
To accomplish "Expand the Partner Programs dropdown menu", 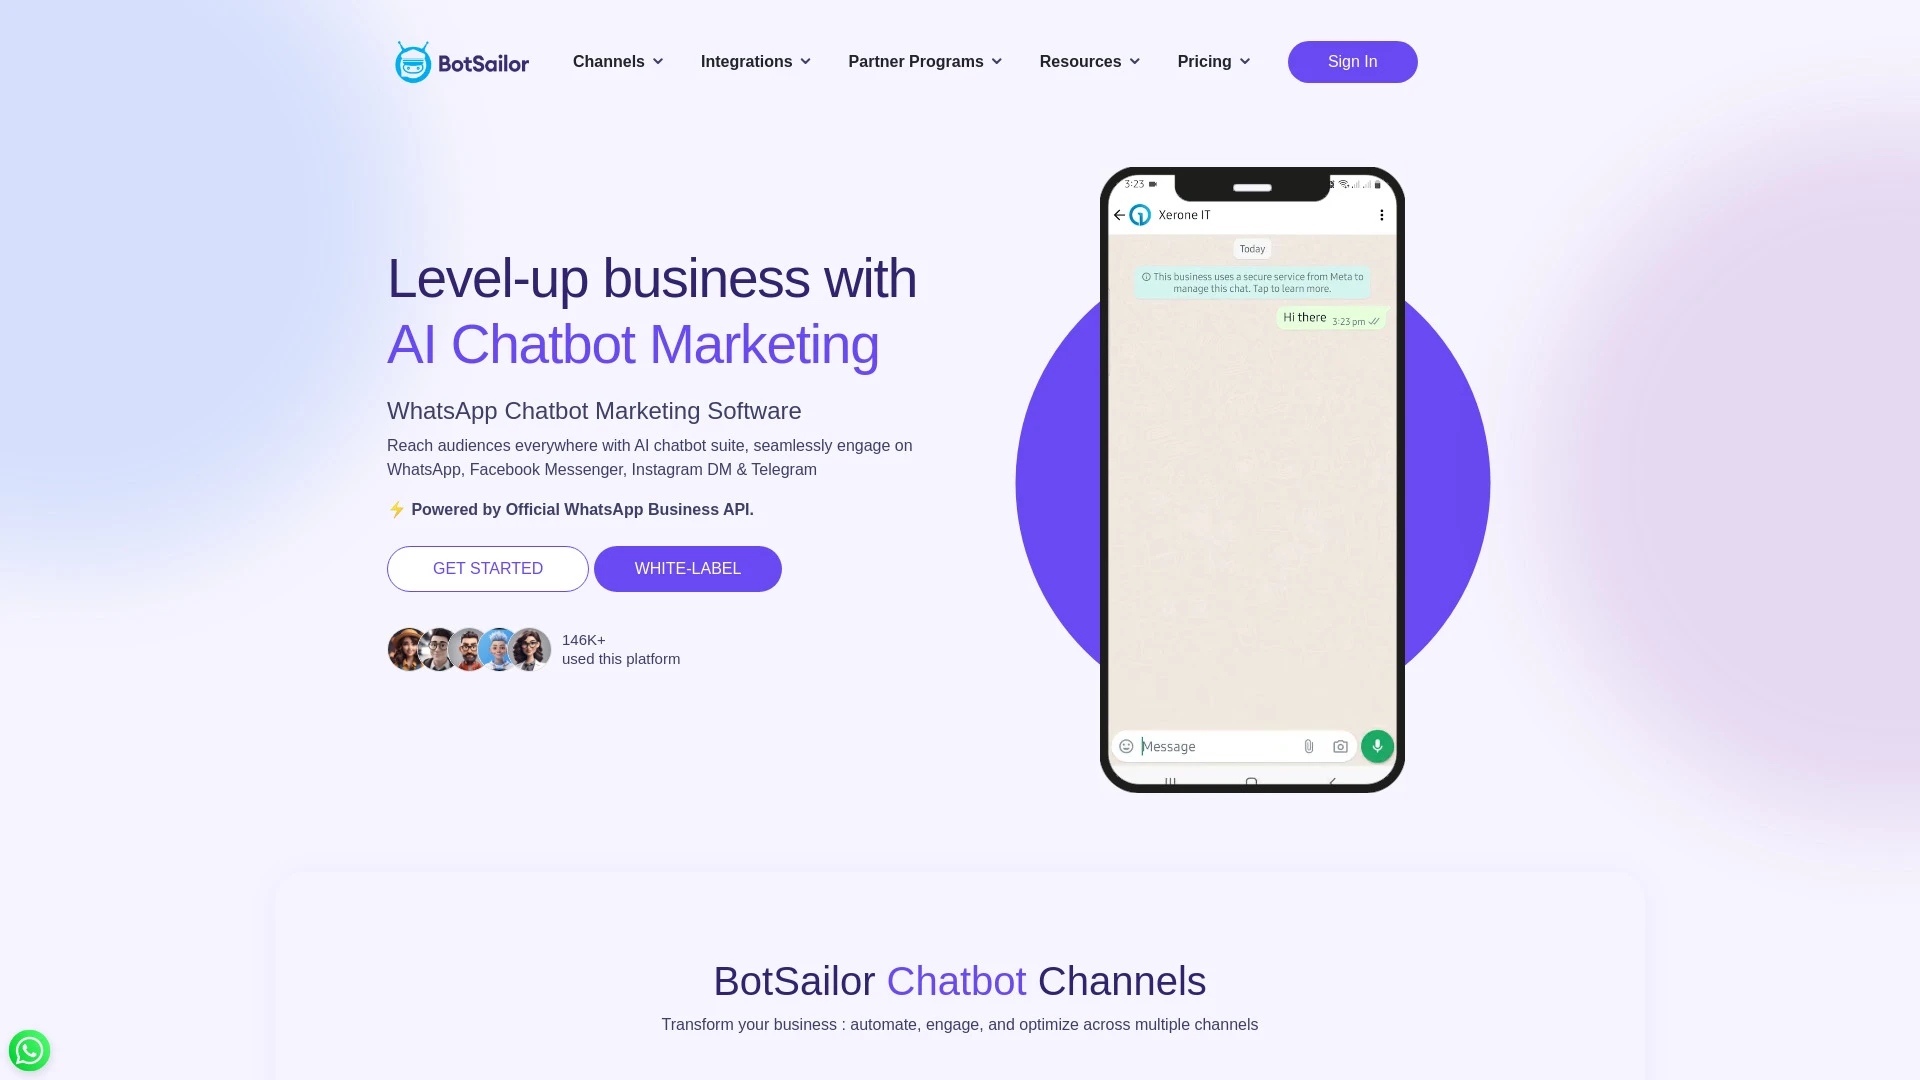I will click(923, 62).
